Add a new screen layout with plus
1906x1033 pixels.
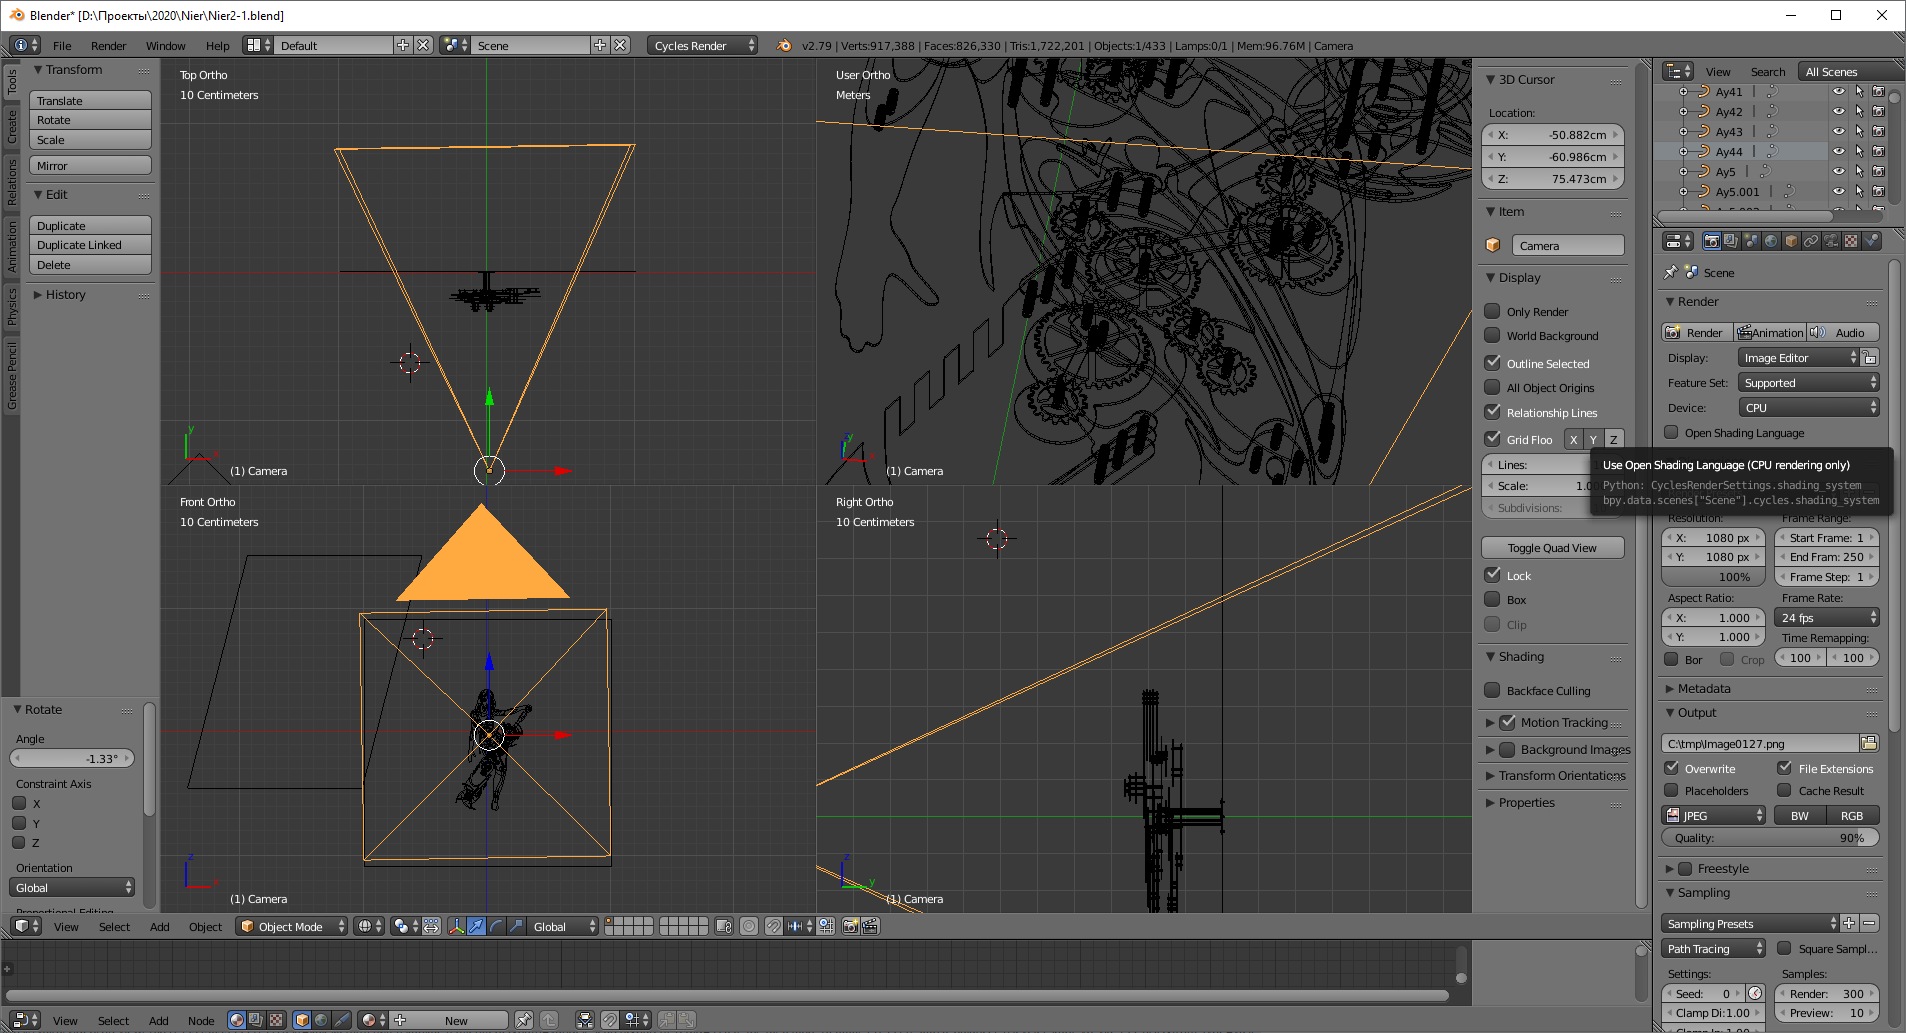tap(403, 45)
